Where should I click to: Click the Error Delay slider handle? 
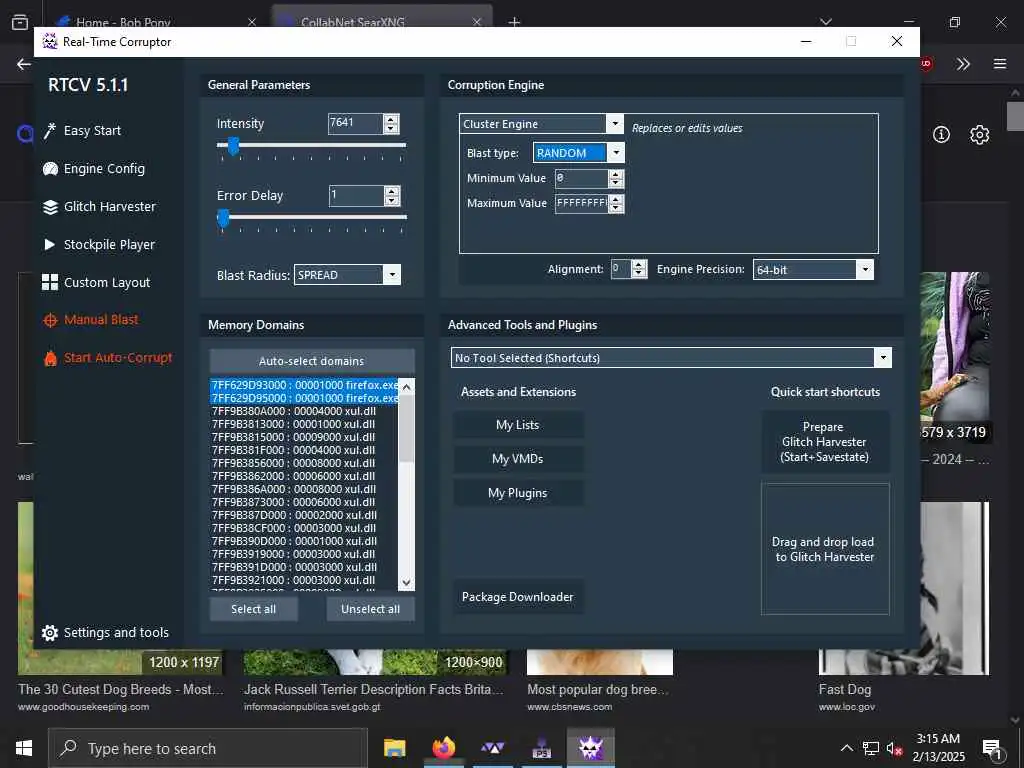pos(223,218)
